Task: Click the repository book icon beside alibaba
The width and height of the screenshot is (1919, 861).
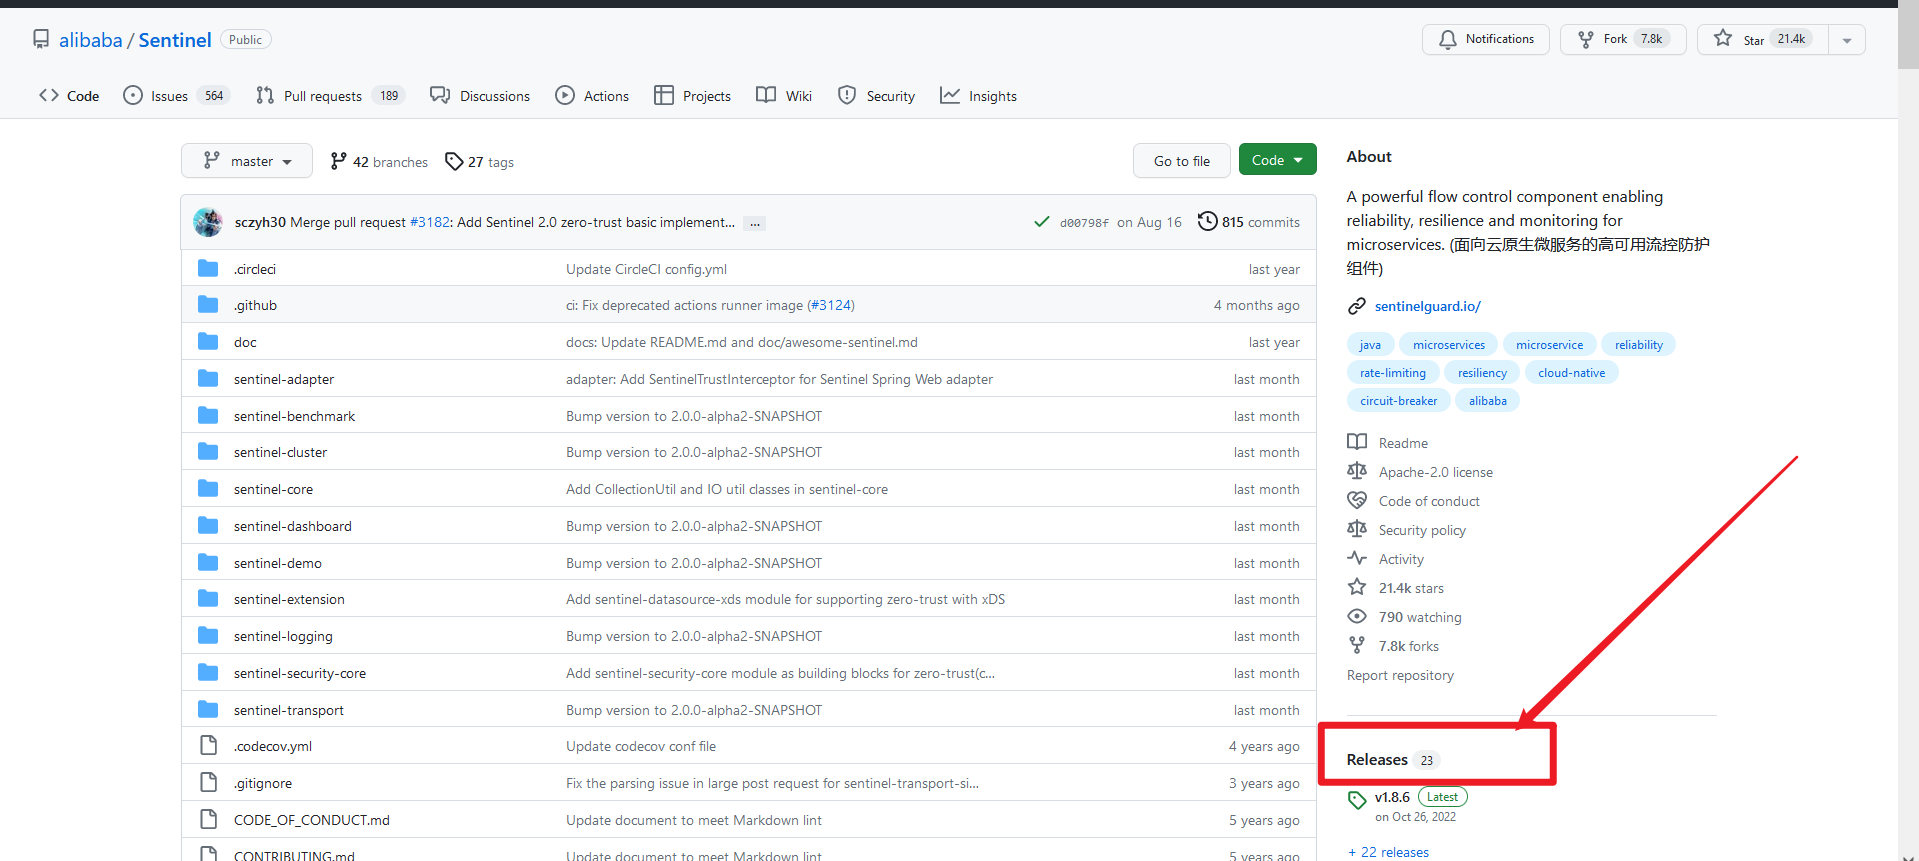Action: [41, 39]
